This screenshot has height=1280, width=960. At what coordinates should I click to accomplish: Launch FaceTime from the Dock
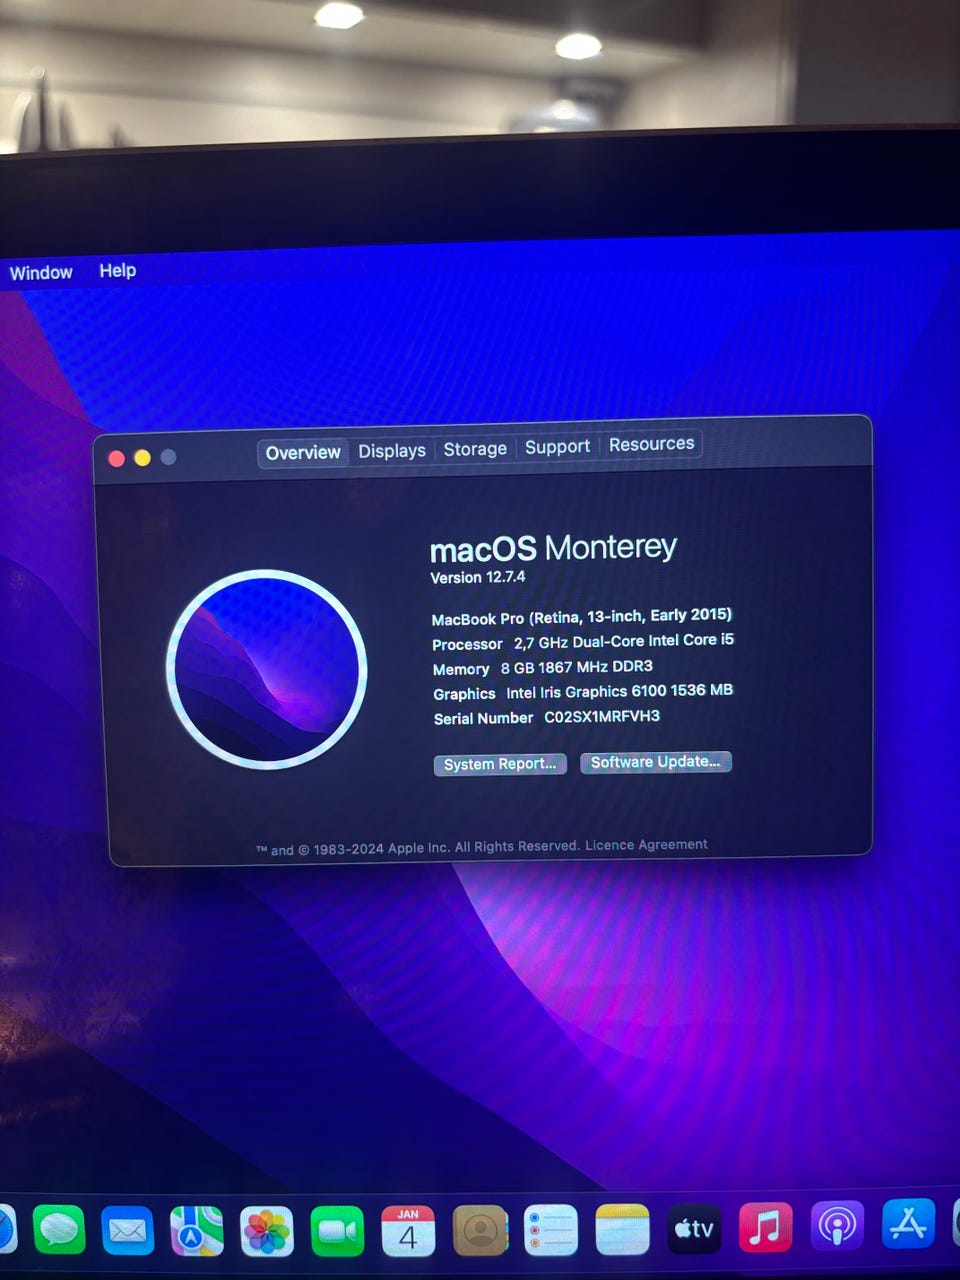pos(337,1230)
